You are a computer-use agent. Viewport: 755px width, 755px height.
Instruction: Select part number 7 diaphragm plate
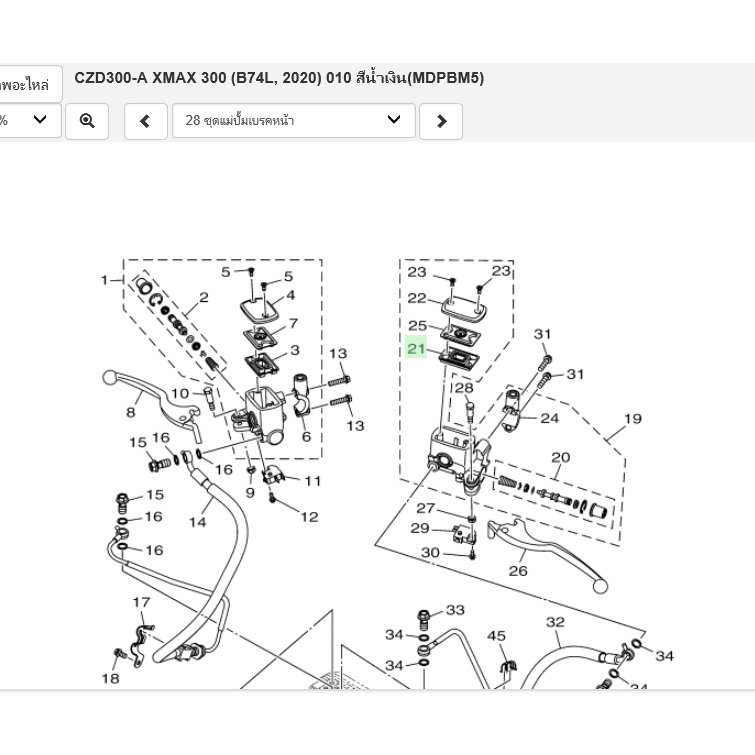click(x=293, y=323)
